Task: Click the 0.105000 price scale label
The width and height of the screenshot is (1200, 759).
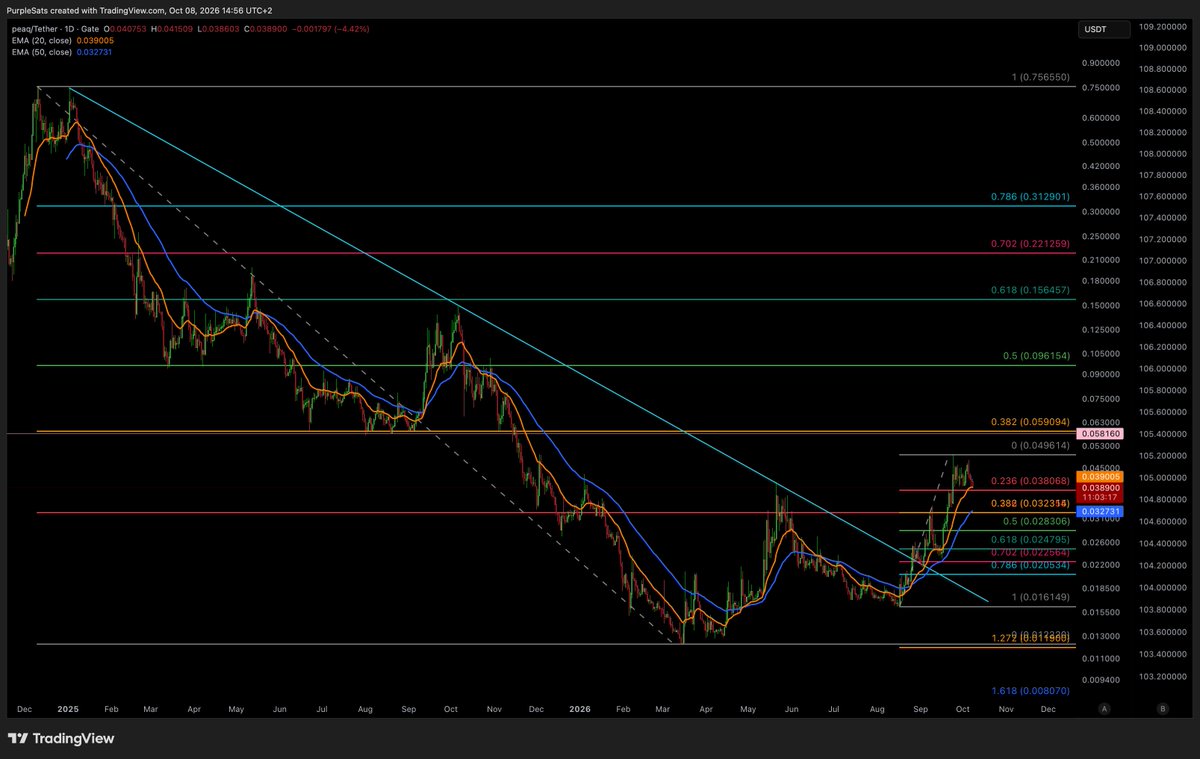Action: (x=1103, y=354)
